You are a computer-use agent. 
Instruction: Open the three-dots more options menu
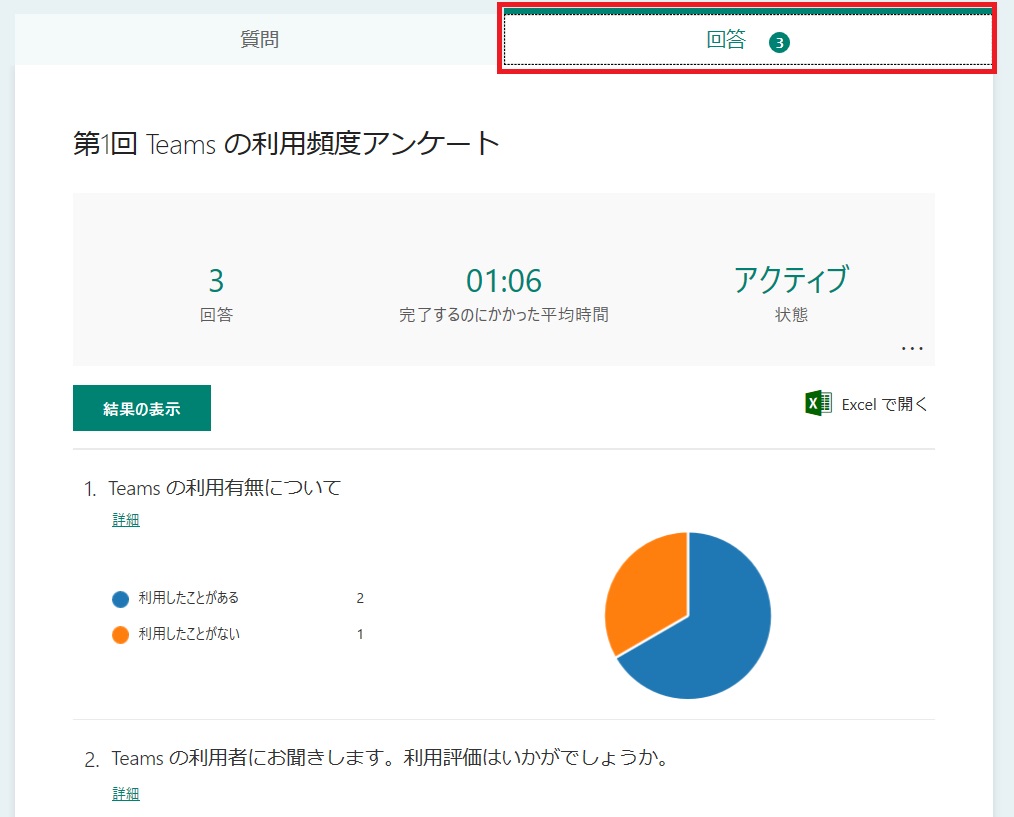click(912, 349)
